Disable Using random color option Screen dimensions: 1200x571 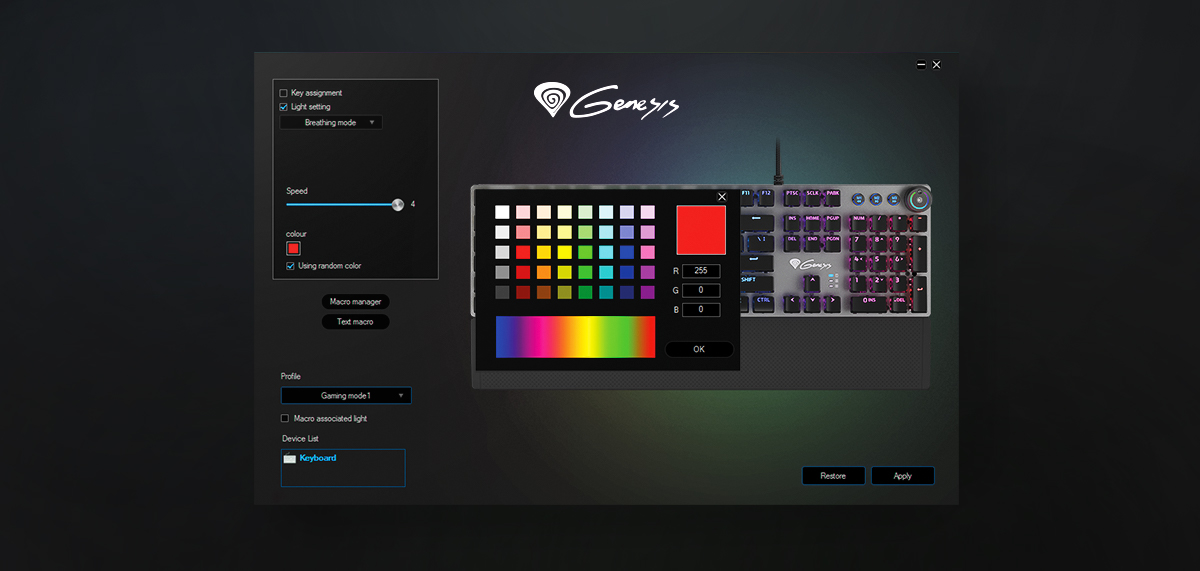pyautogui.click(x=291, y=266)
